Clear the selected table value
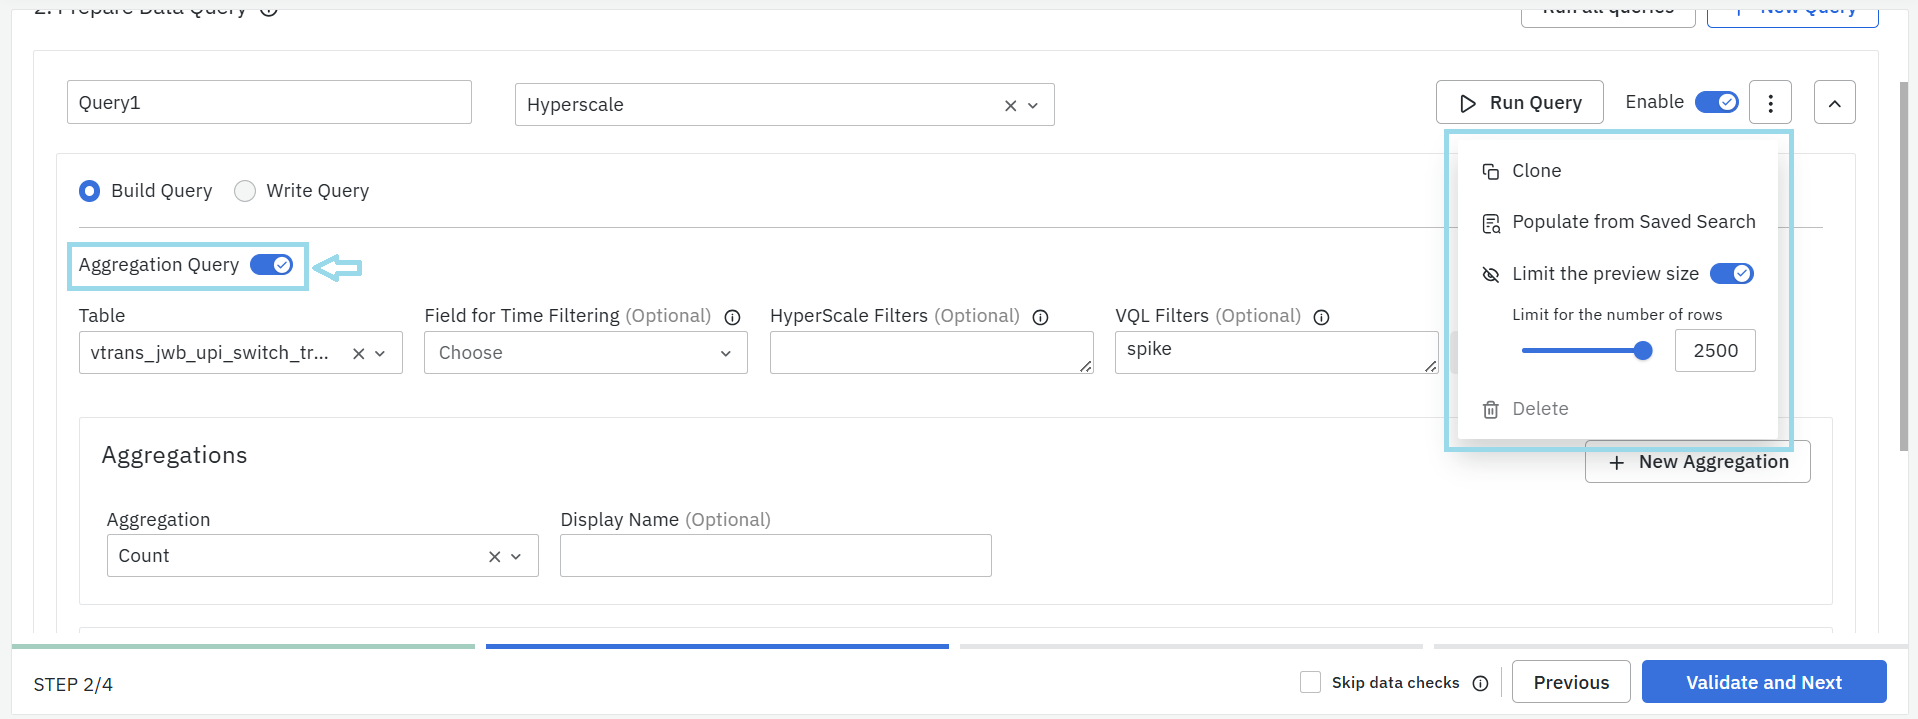Screen dimensions: 1918x719 tap(358, 354)
